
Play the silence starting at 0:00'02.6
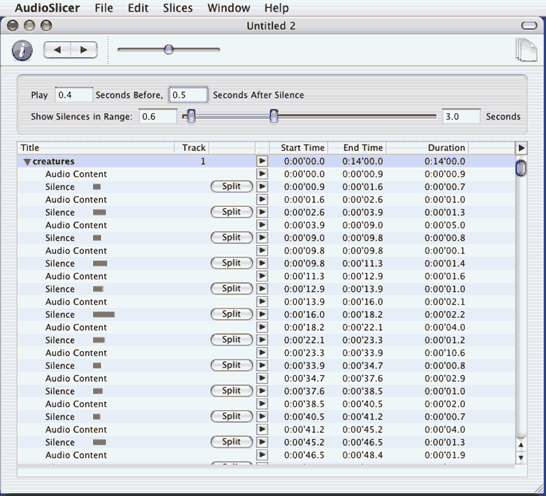(262, 212)
